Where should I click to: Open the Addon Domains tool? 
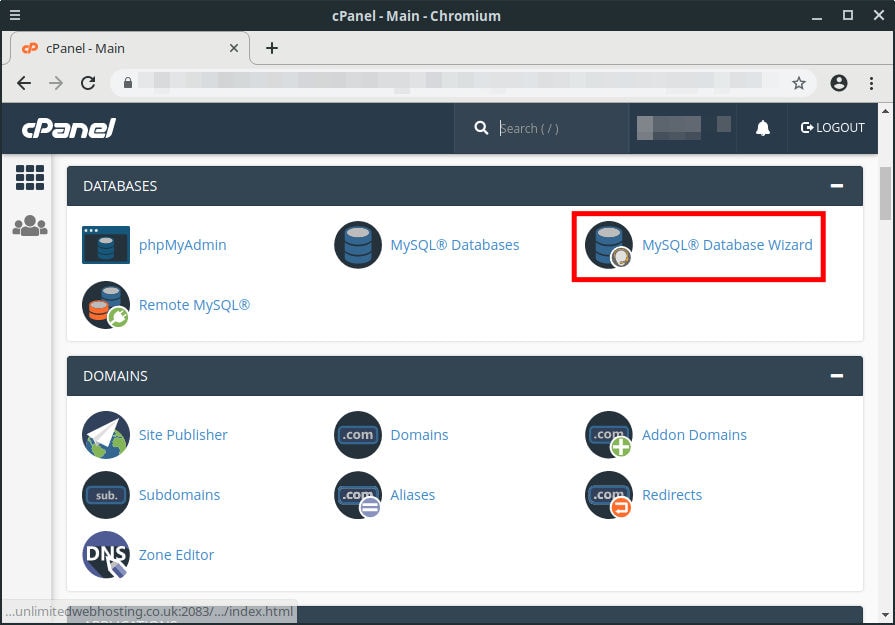(694, 435)
